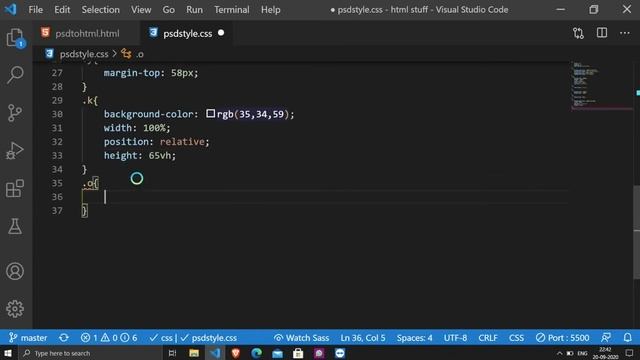Image resolution: width=640 pixels, height=360 pixels.
Task: Click the VS Code icon on taskbar
Action: click(215, 353)
